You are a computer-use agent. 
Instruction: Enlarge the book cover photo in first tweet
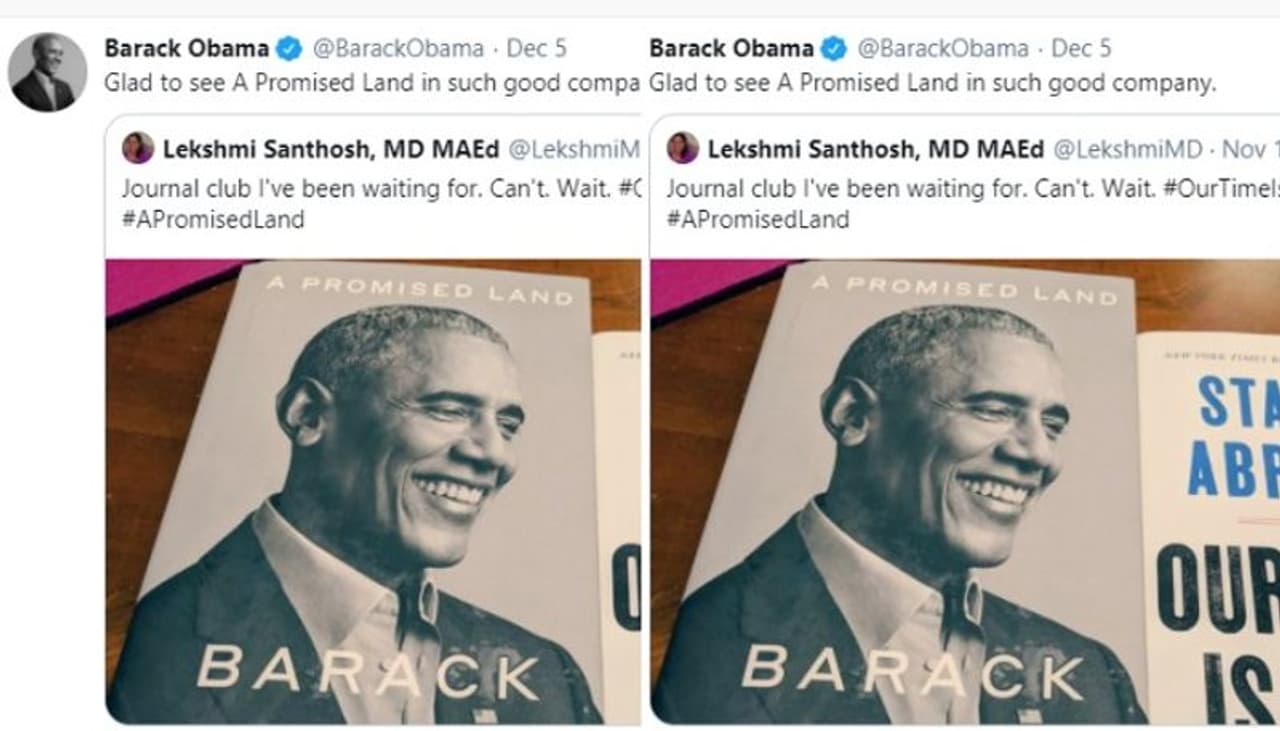[x=373, y=490]
